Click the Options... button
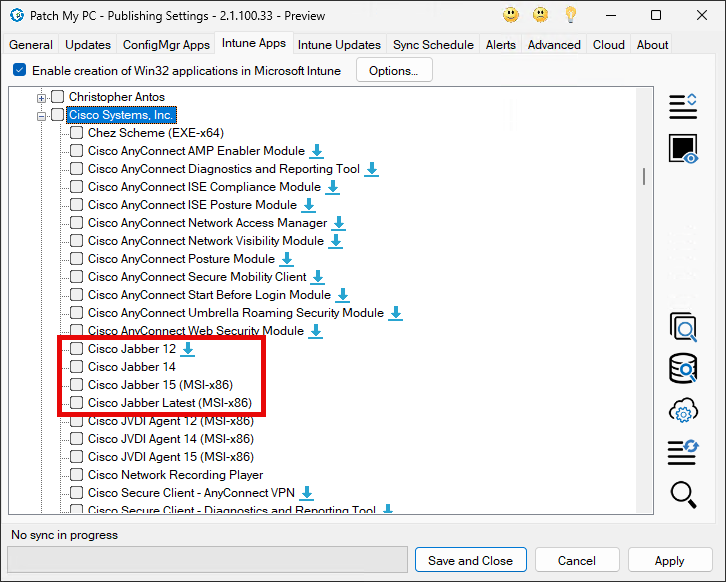This screenshot has height=582, width=726. pyautogui.click(x=393, y=71)
